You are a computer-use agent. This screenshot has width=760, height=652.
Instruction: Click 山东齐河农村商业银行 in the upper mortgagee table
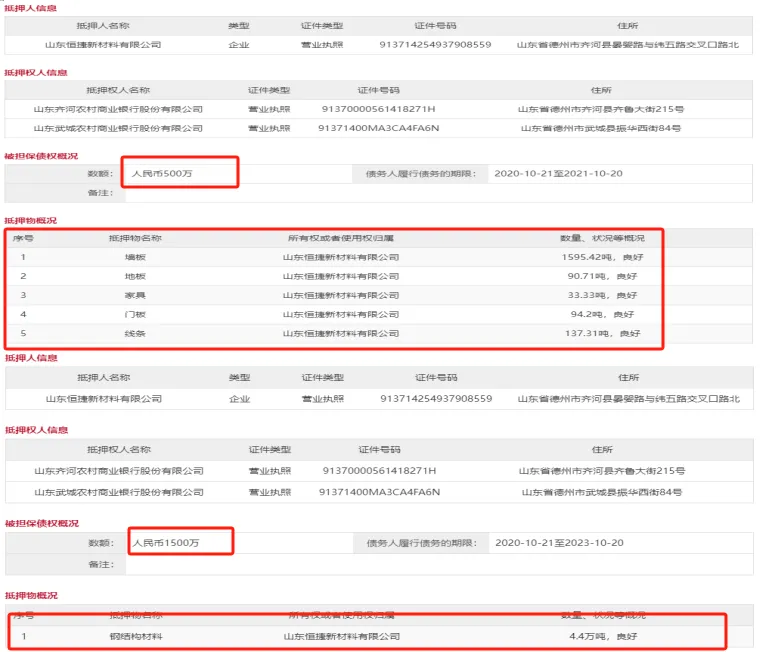point(118,110)
